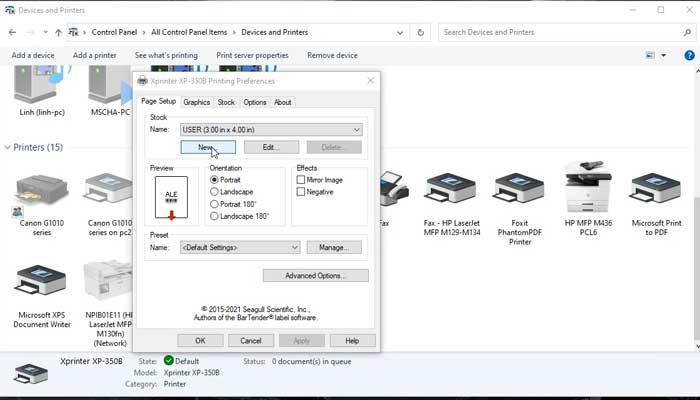Expand the address bar history dropdown
Screen dimensions: 700x400
(400, 32)
